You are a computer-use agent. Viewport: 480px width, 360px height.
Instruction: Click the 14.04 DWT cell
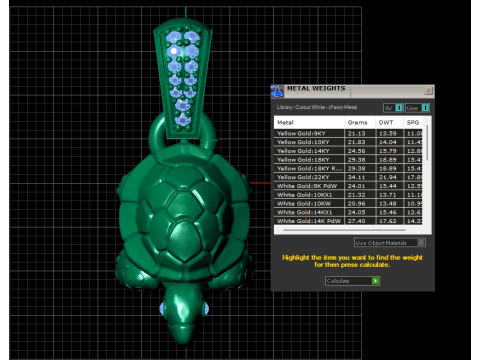[389, 142]
